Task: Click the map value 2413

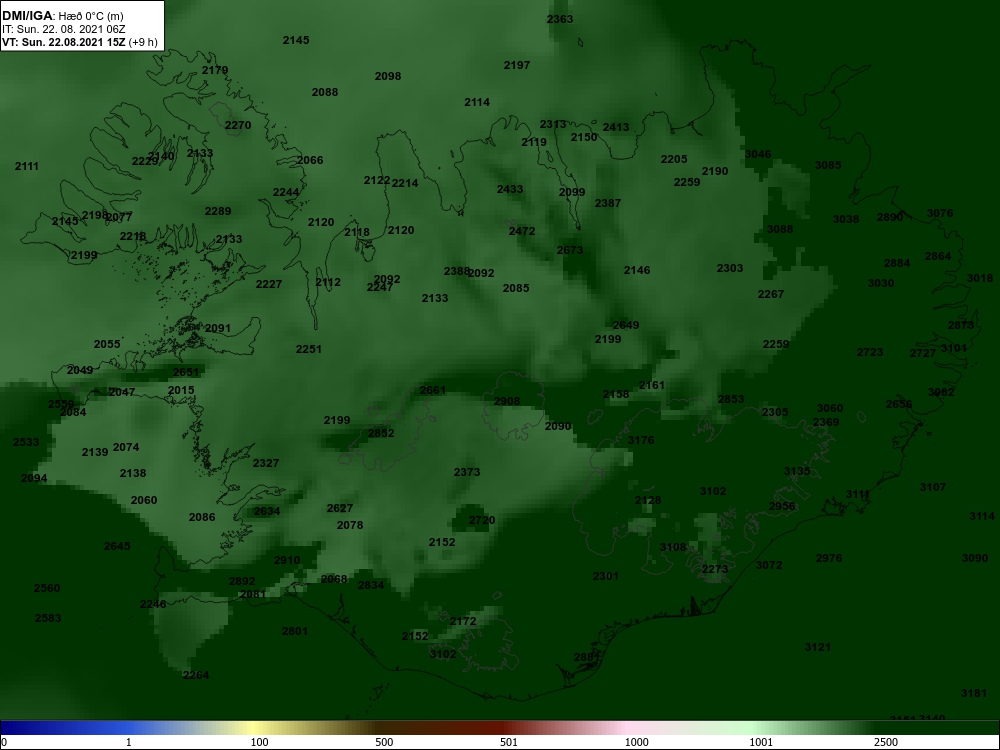Action: click(x=616, y=127)
